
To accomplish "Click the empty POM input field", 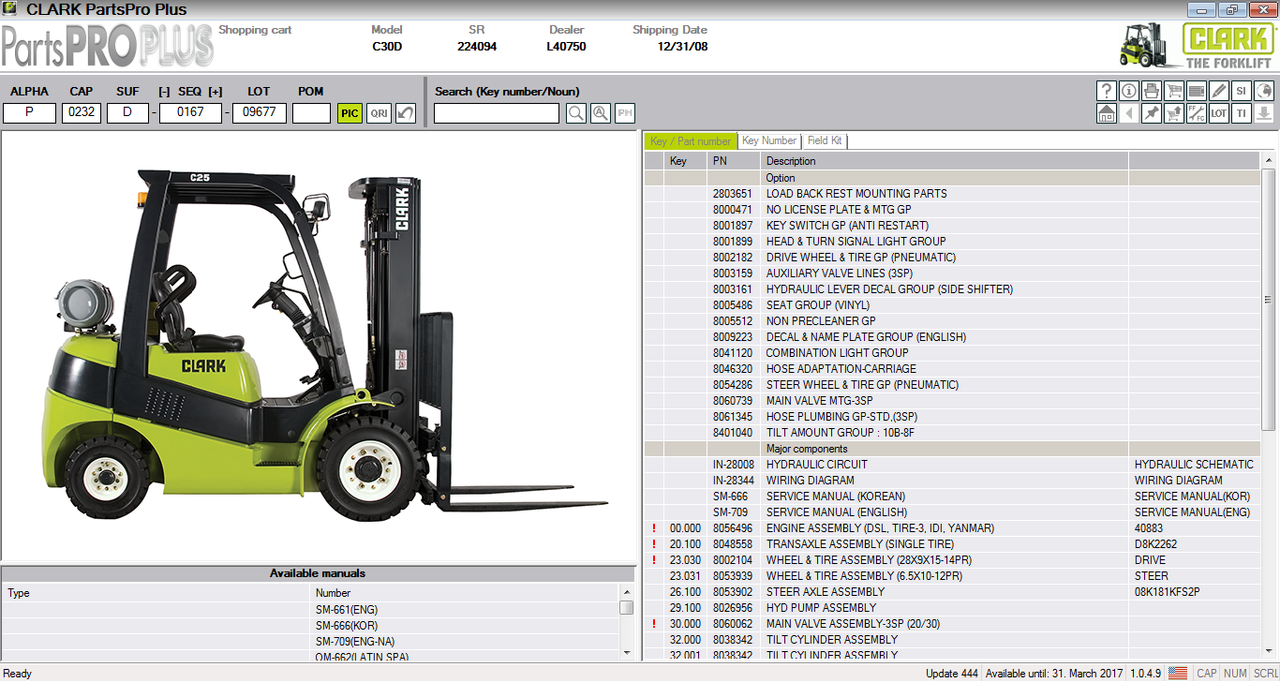I will pyautogui.click(x=312, y=113).
